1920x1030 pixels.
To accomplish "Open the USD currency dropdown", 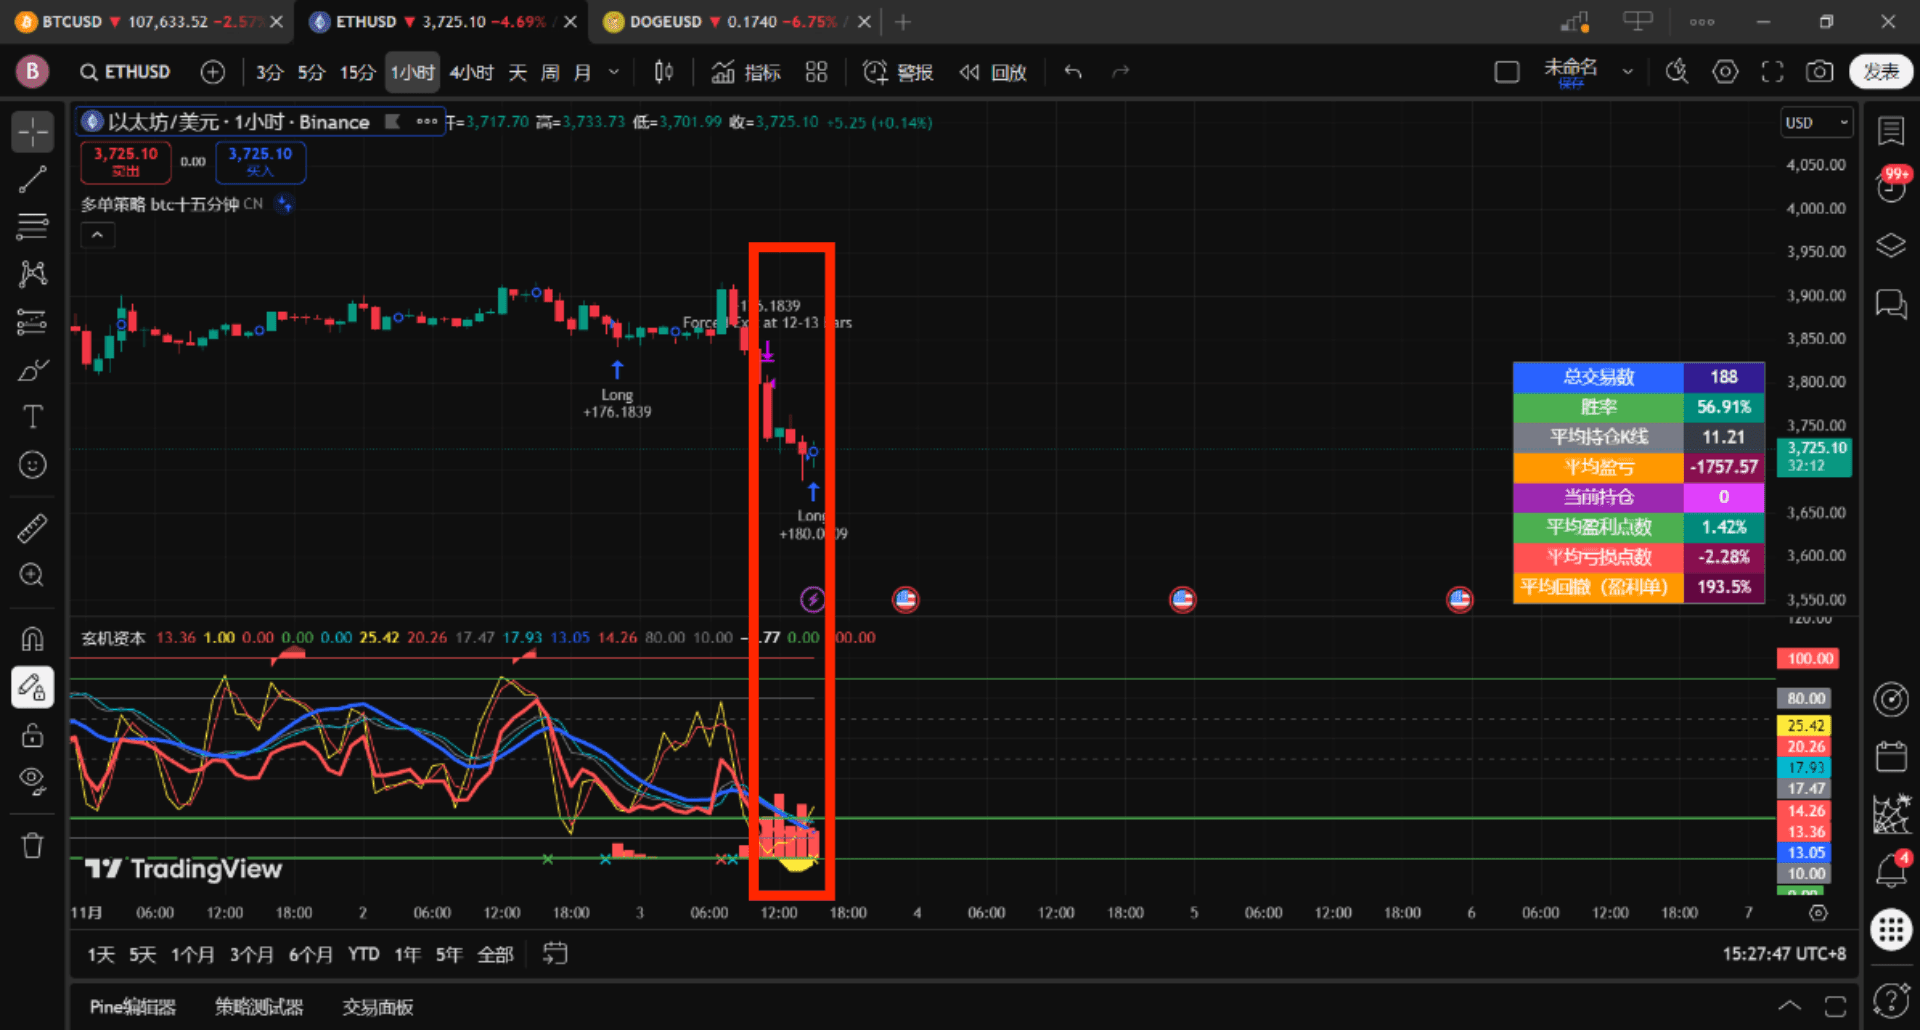I will tap(1815, 123).
